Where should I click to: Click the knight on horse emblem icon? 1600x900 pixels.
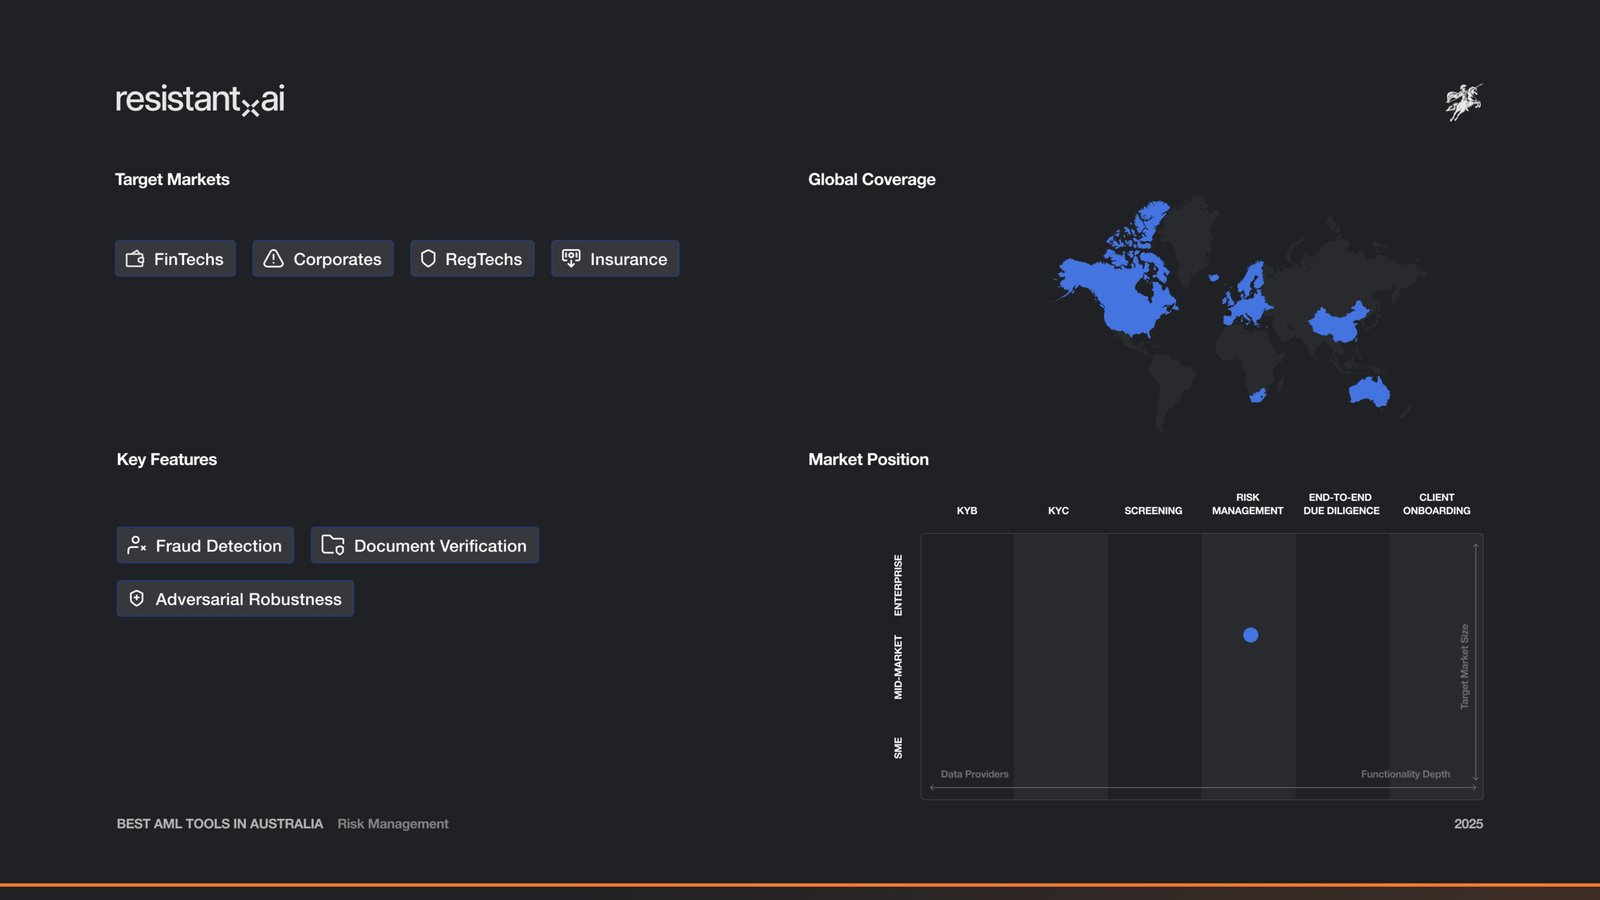click(x=1464, y=102)
